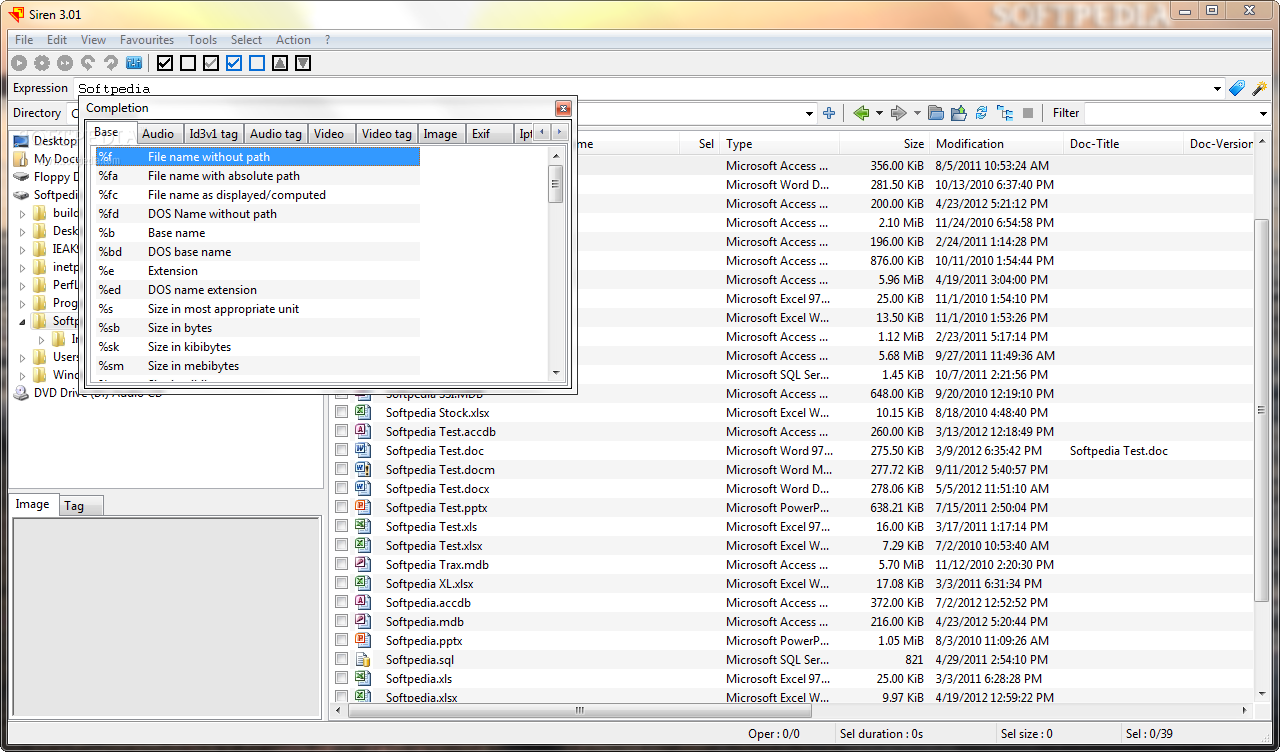This screenshot has width=1280, height=752.
Task: Expand the Users folder in tree
Action: [23, 357]
